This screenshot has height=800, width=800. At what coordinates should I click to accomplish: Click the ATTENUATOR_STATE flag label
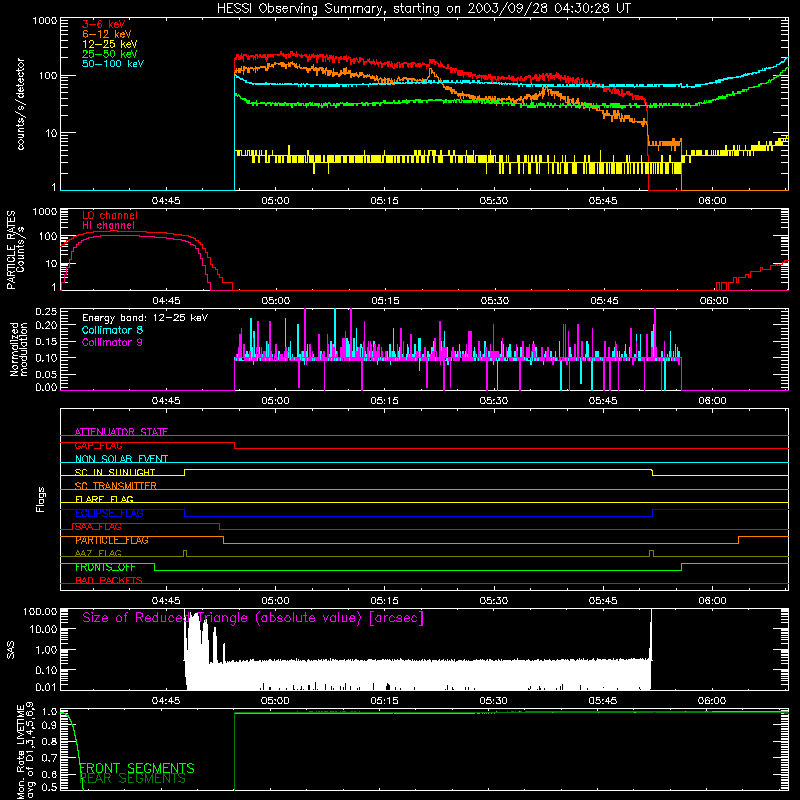[121, 432]
